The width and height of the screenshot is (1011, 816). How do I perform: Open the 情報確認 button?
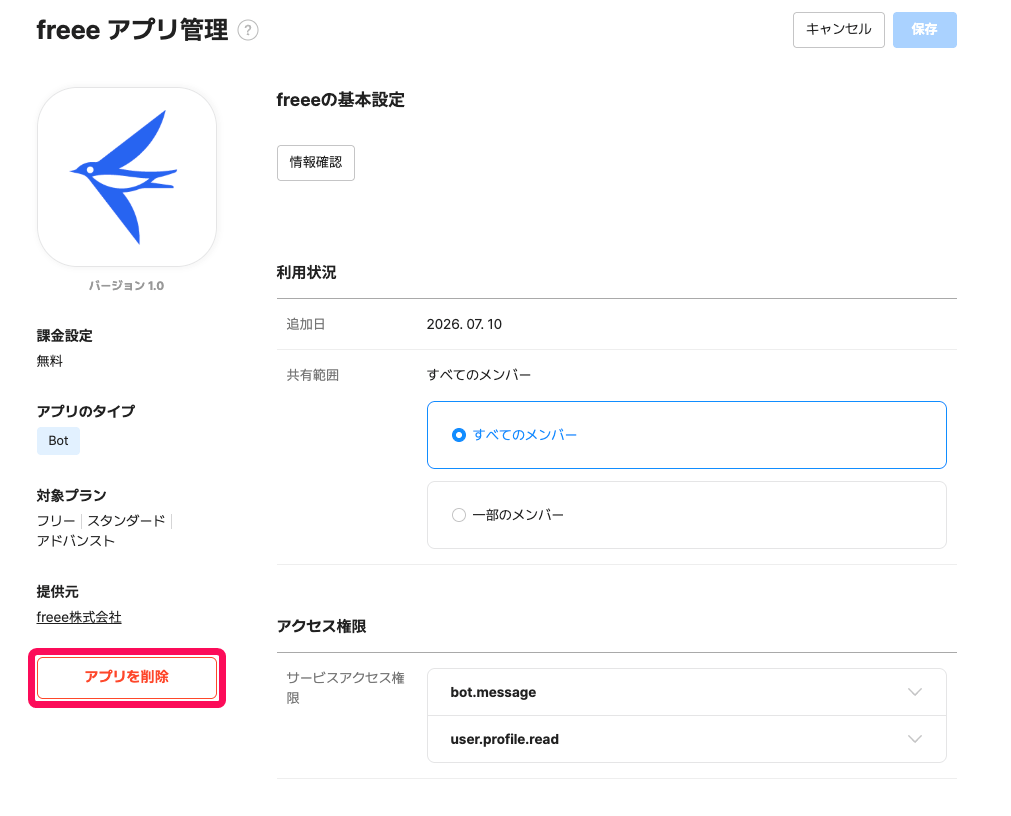pyautogui.click(x=316, y=162)
